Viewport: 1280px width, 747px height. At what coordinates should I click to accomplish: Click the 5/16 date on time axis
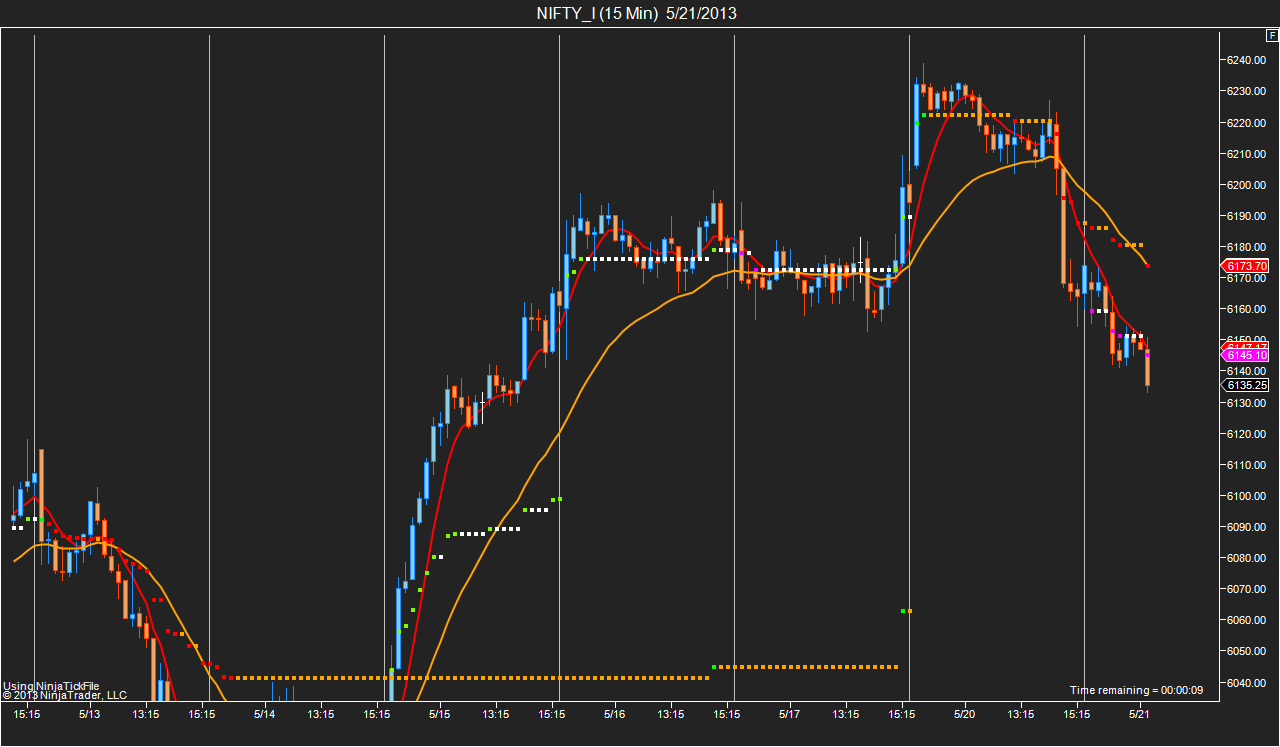pos(614,715)
